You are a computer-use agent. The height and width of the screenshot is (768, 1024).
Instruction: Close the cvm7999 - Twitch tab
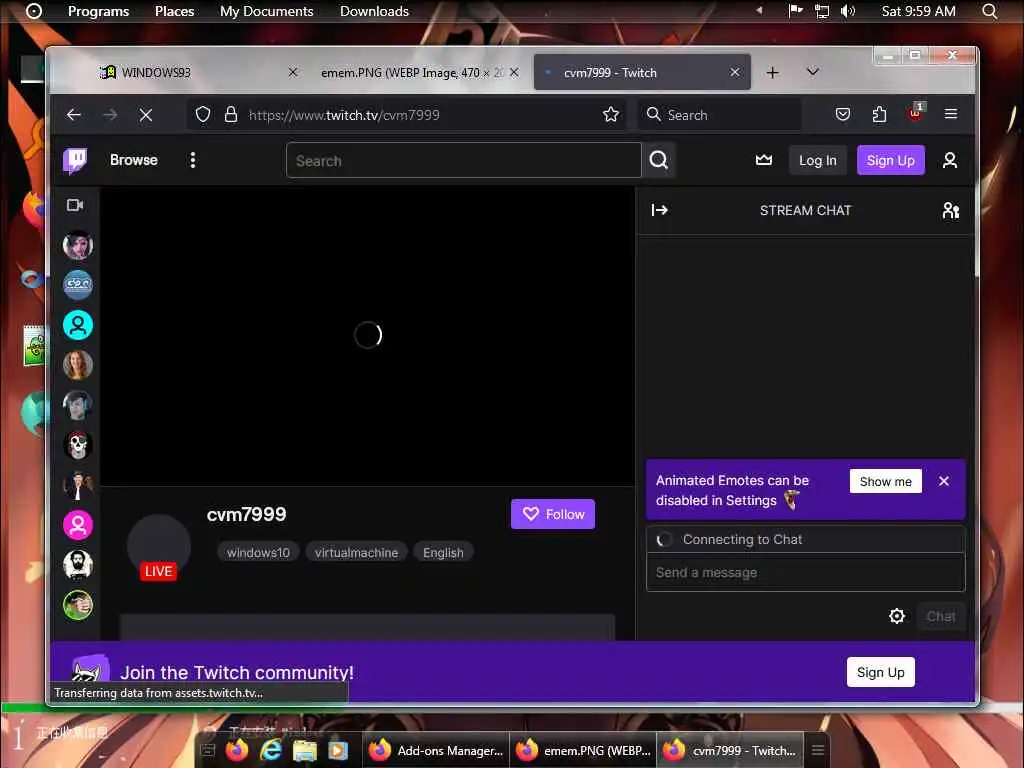click(735, 72)
